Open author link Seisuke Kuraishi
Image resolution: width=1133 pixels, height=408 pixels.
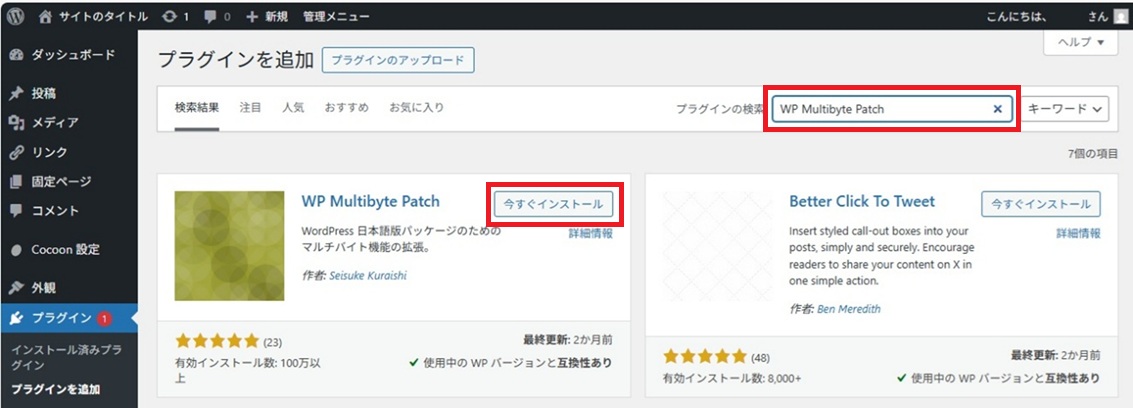click(x=368, y=277)
